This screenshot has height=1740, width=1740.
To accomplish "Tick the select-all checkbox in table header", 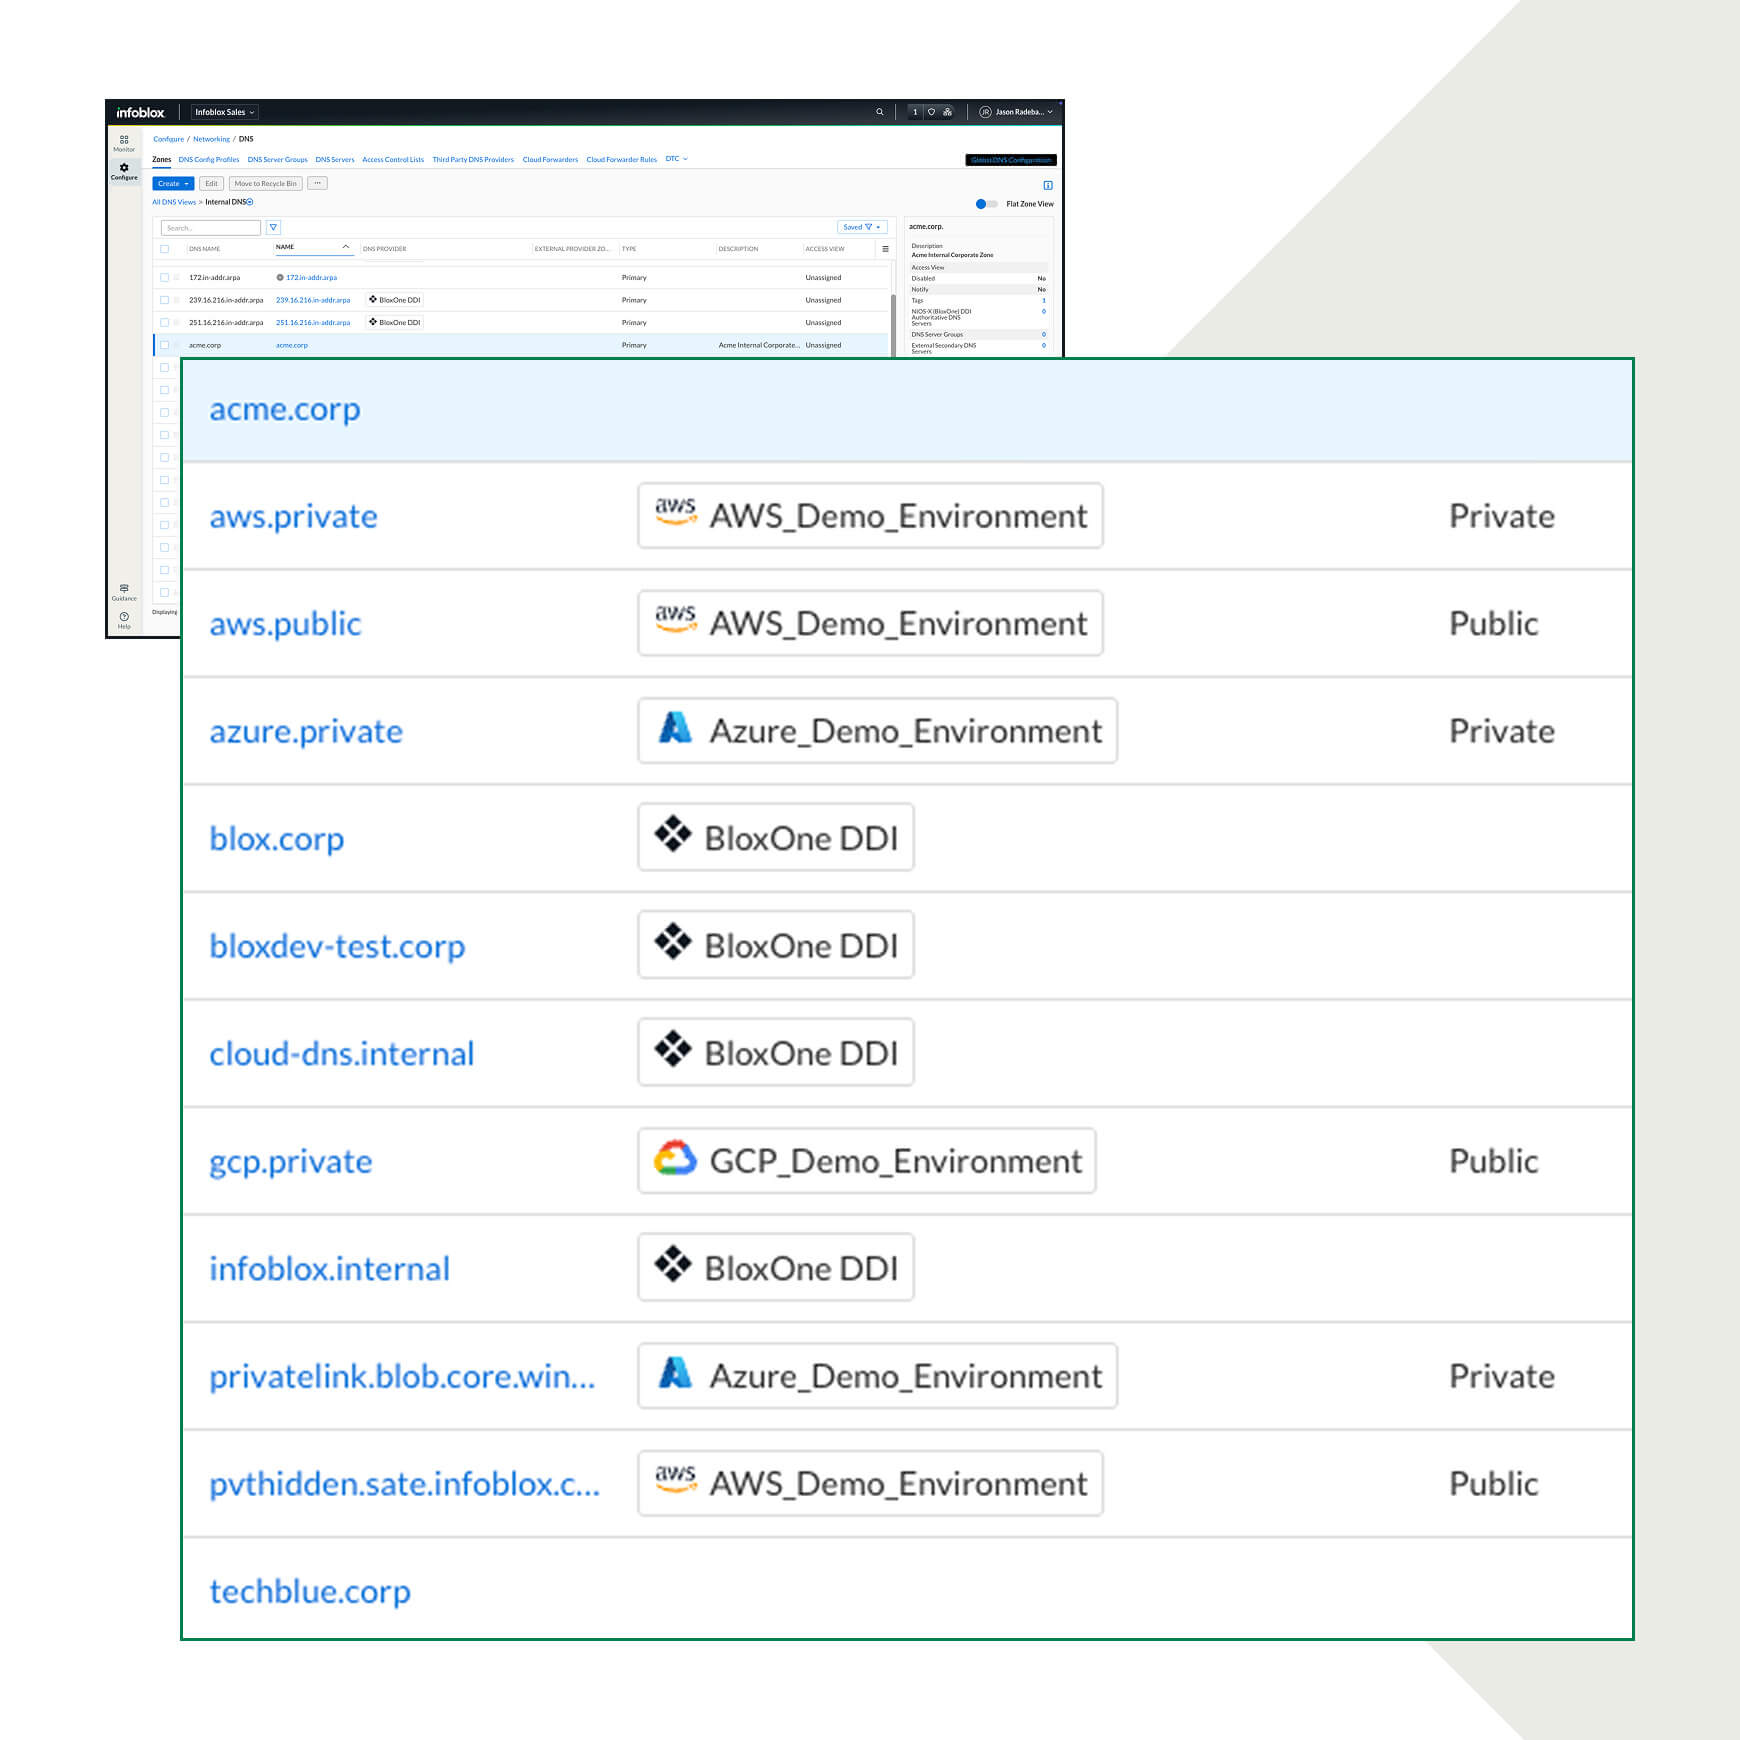I will coord(165,249).
